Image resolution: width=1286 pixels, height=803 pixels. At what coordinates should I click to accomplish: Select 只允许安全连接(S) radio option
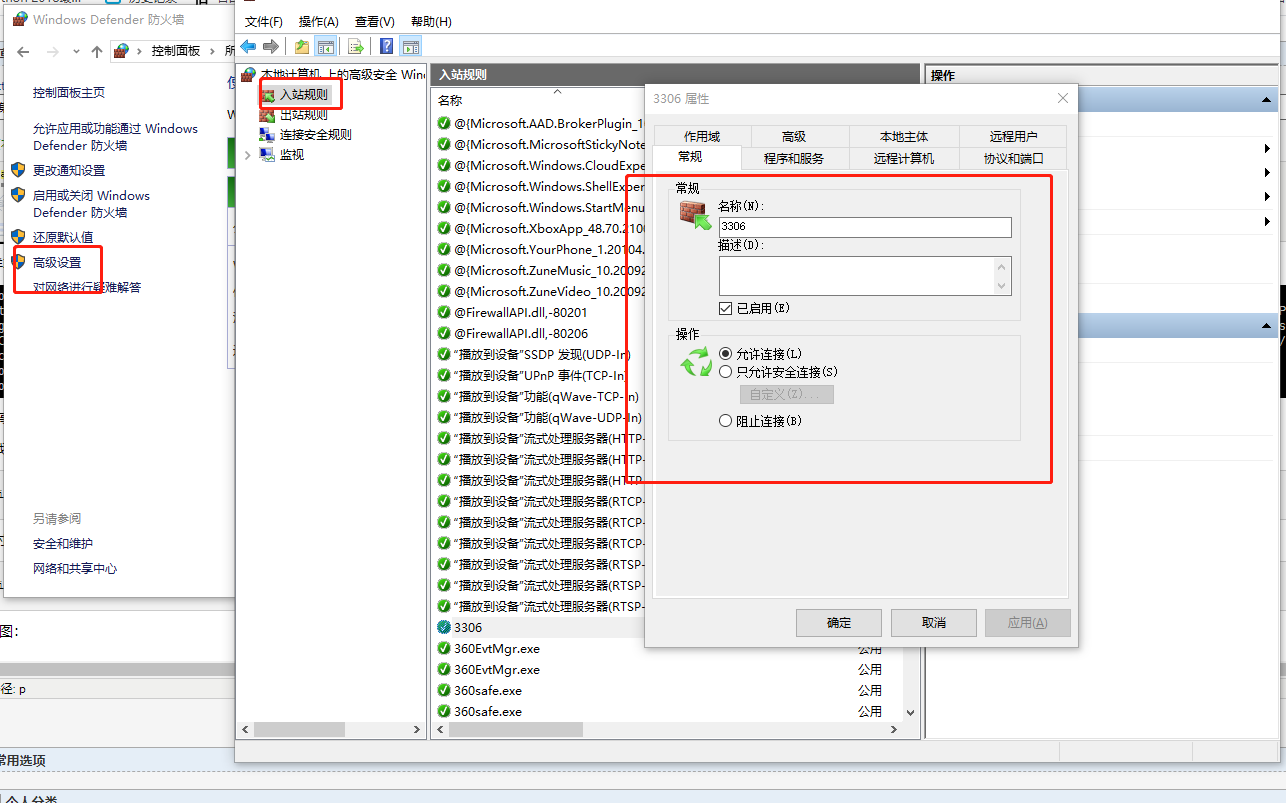click(726, 372)
